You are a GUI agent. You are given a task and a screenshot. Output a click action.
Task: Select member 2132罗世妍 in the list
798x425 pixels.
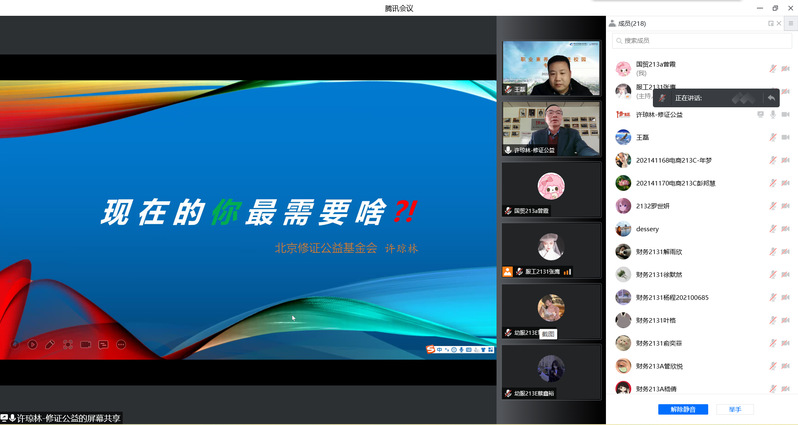658,206
